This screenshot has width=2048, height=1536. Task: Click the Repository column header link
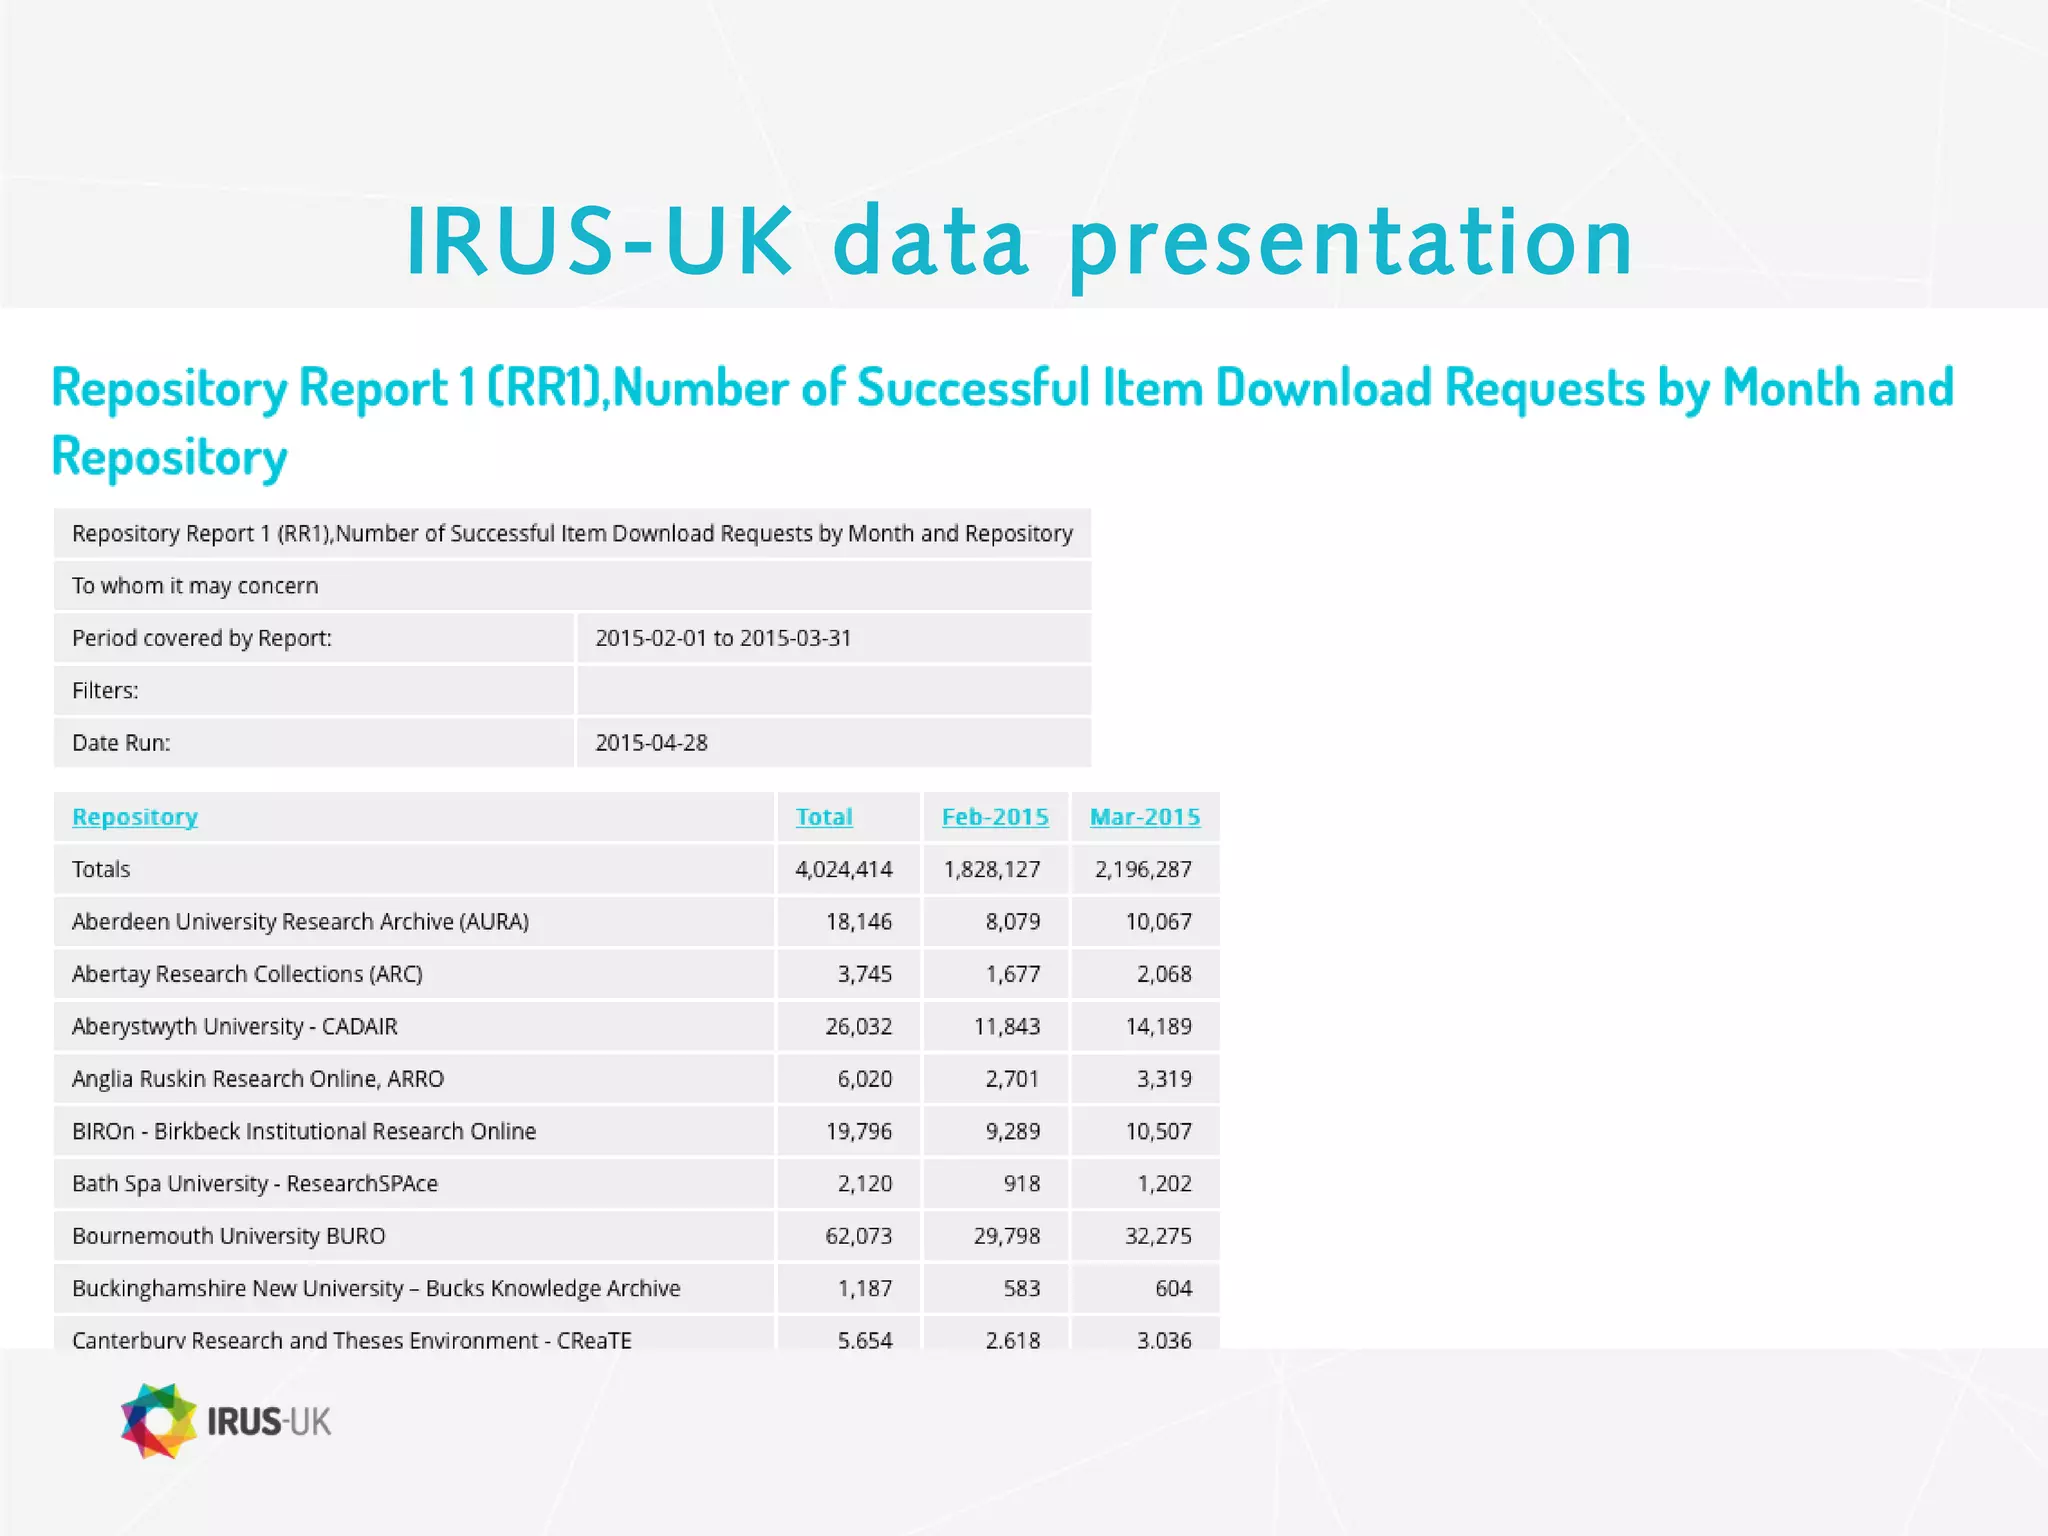tap(135, 817)
